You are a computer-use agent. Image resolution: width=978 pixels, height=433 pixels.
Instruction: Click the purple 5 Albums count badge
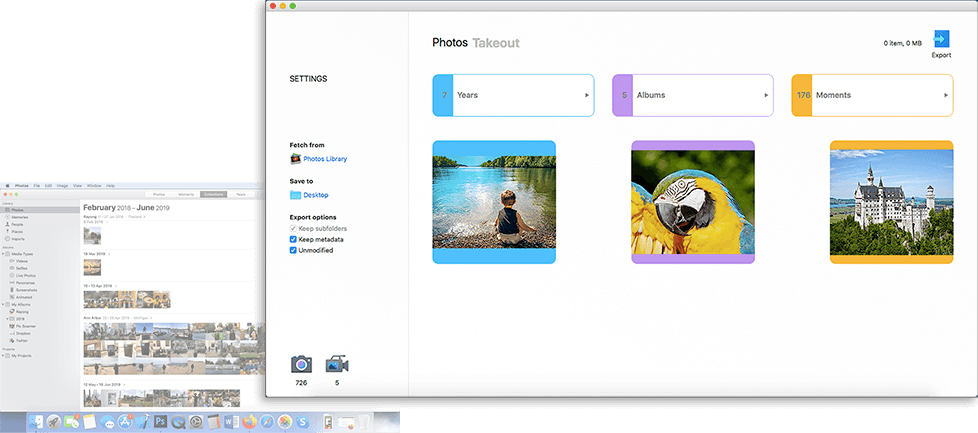(x=622, y=95)
